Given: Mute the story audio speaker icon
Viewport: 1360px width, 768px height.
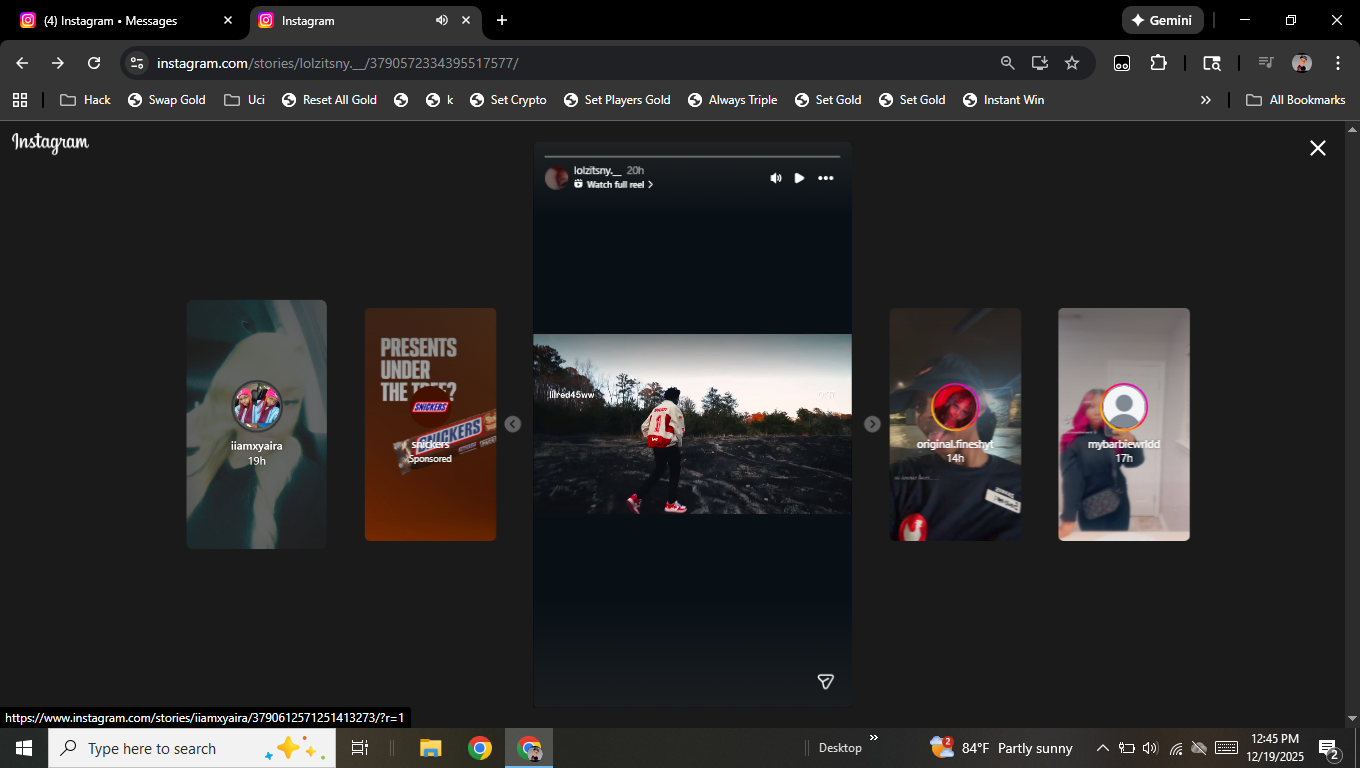Looking at the screenshot, I should click(776, 178).
